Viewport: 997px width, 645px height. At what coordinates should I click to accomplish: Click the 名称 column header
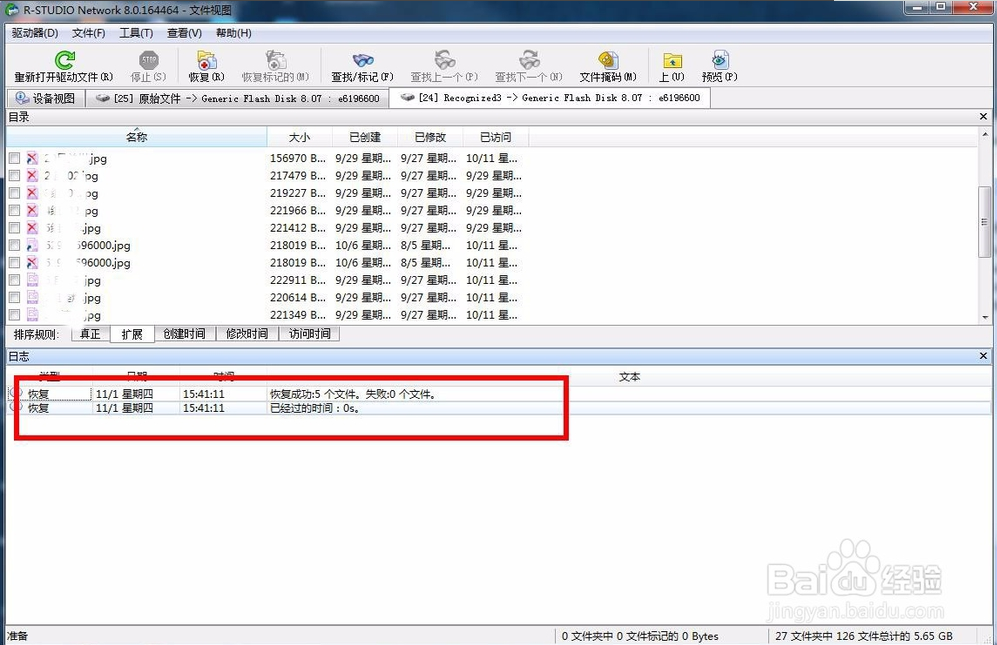coord(137,137)
